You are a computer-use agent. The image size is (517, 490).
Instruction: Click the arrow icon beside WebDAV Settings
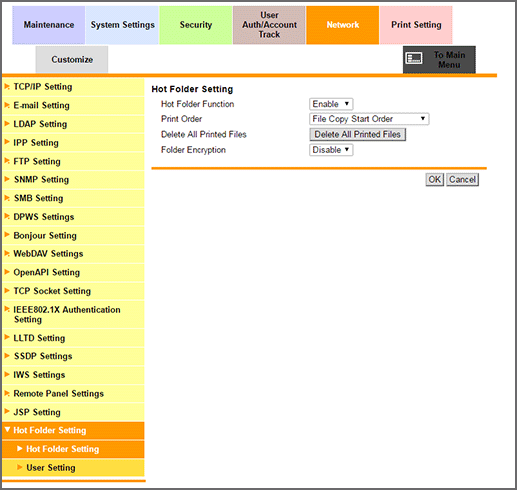point(7,254)
